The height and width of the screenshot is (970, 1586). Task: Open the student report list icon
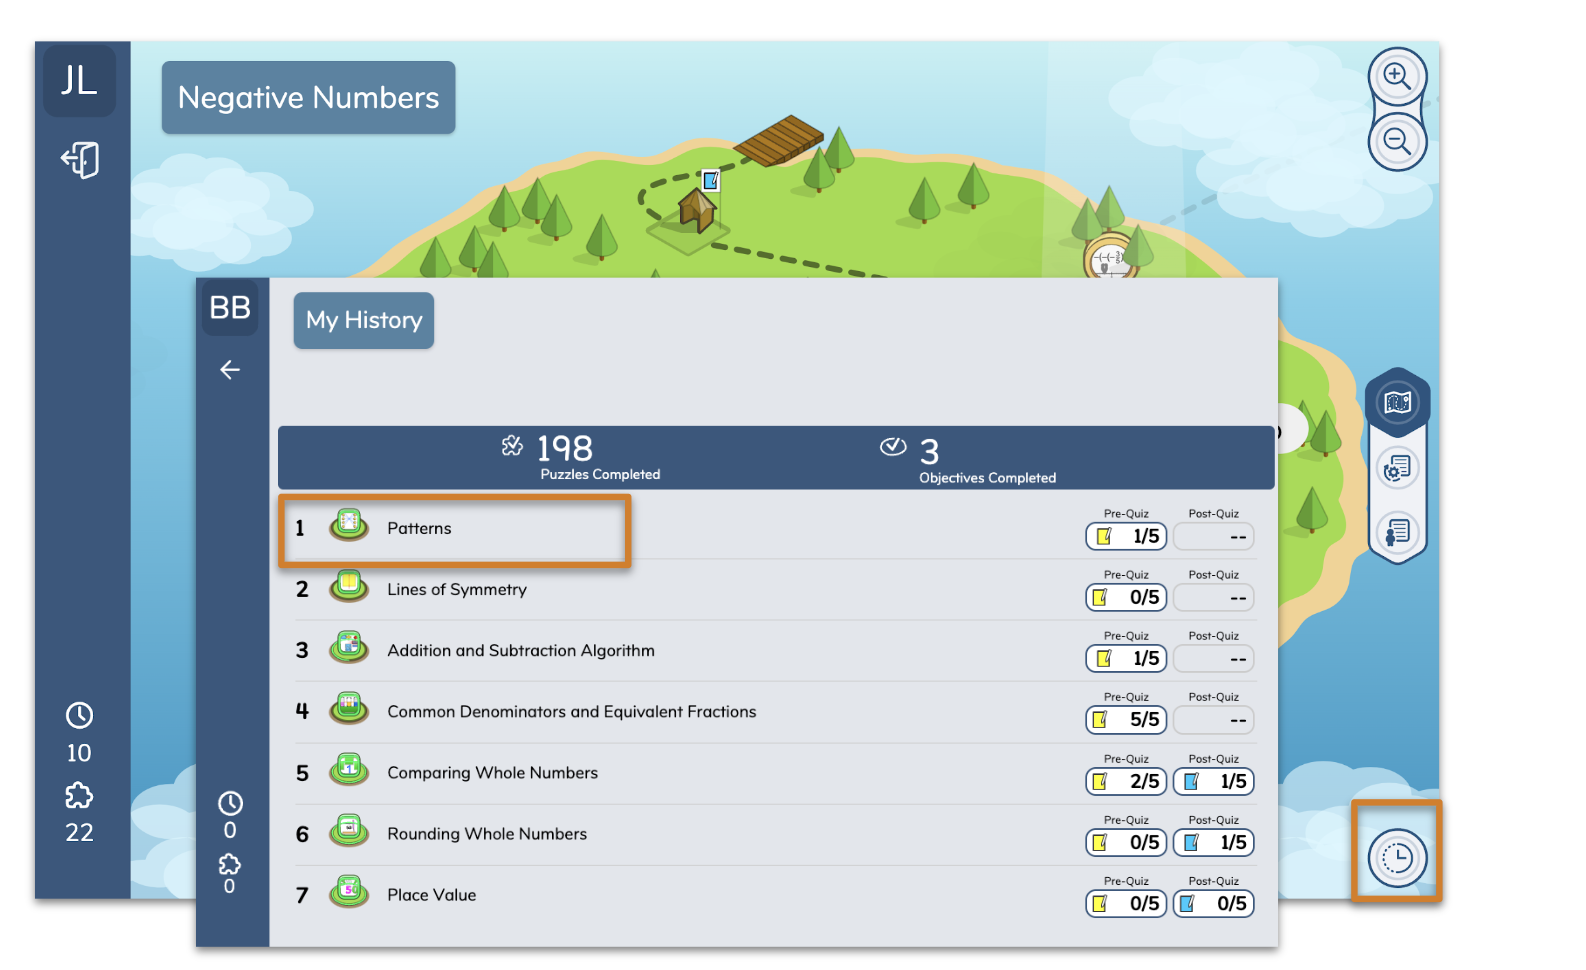tap(1397, 531)
